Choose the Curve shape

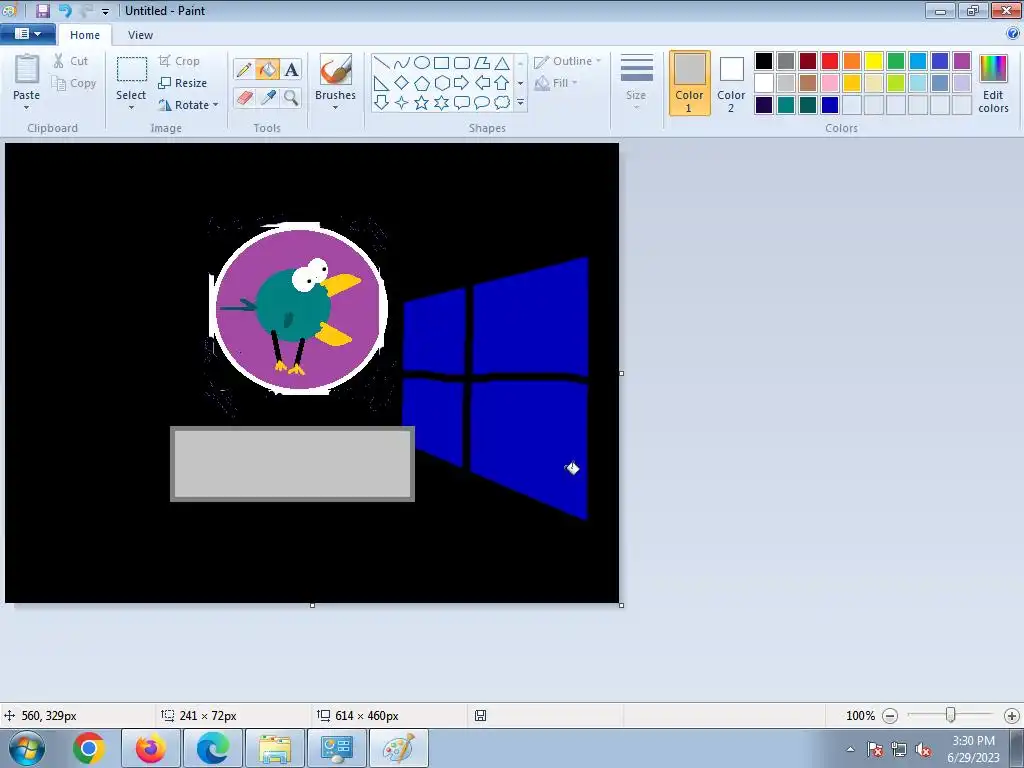click(x=402, y=63)
